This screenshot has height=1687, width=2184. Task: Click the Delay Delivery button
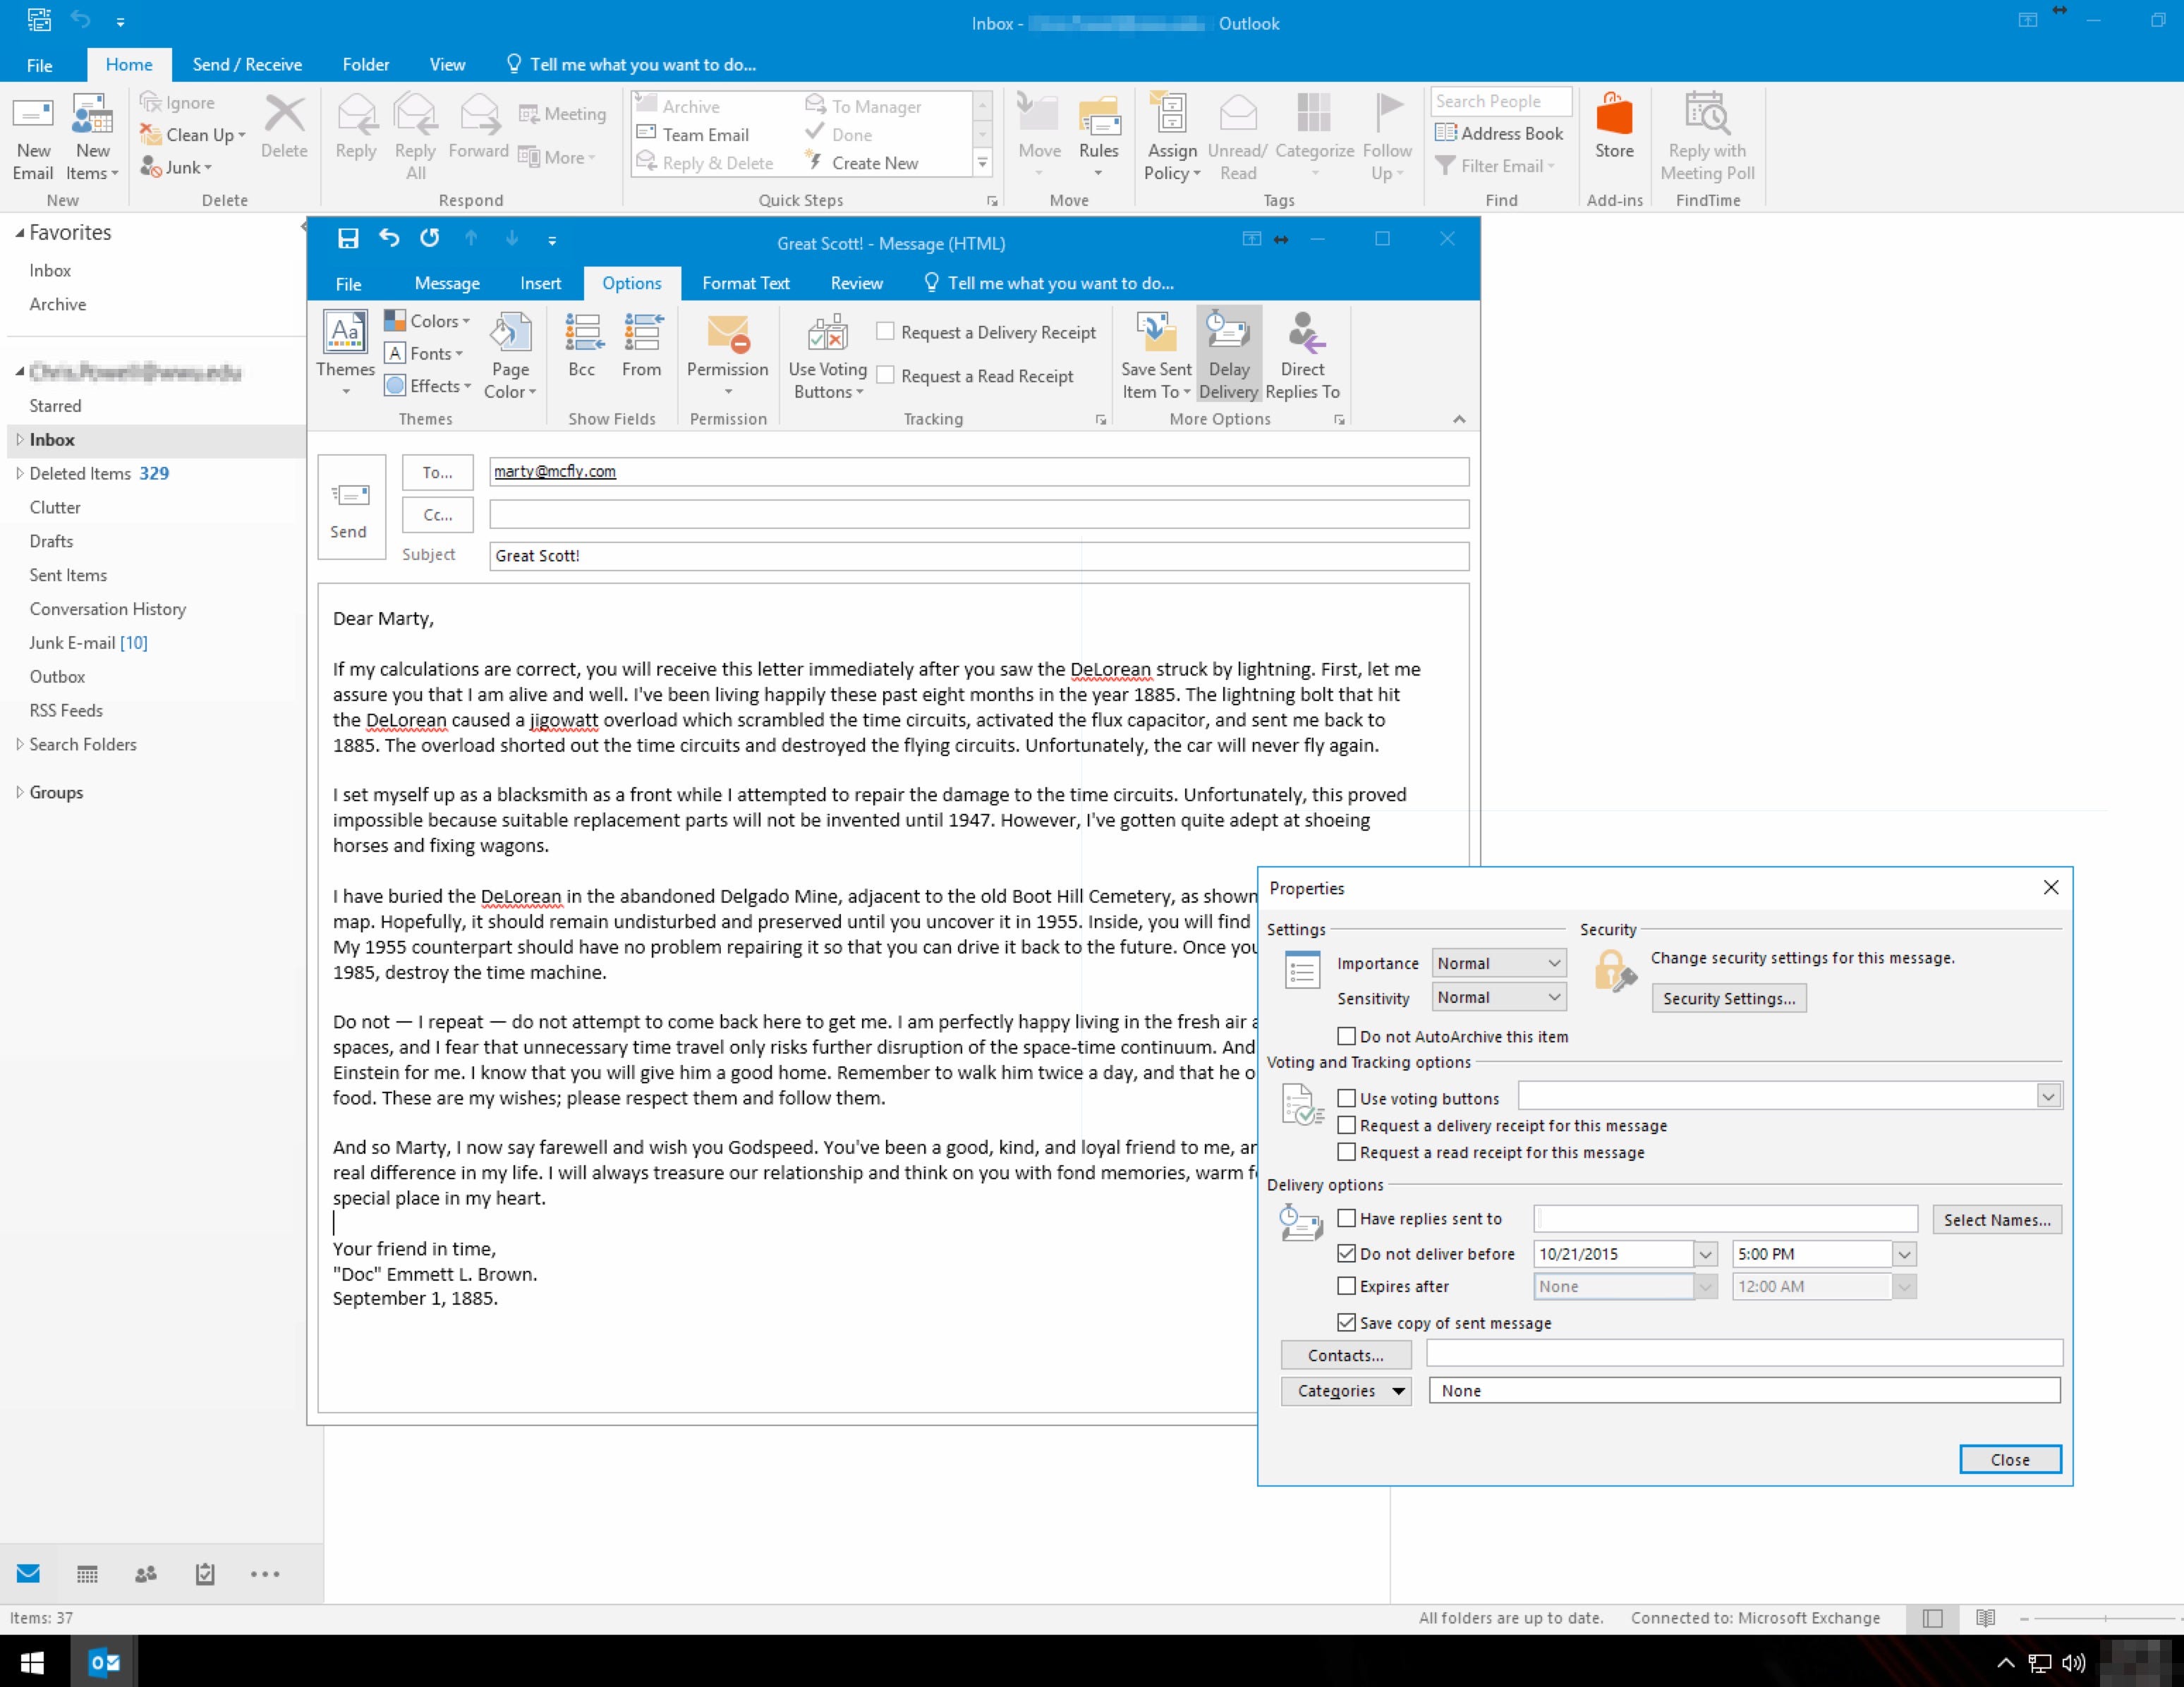point(1229,355)
